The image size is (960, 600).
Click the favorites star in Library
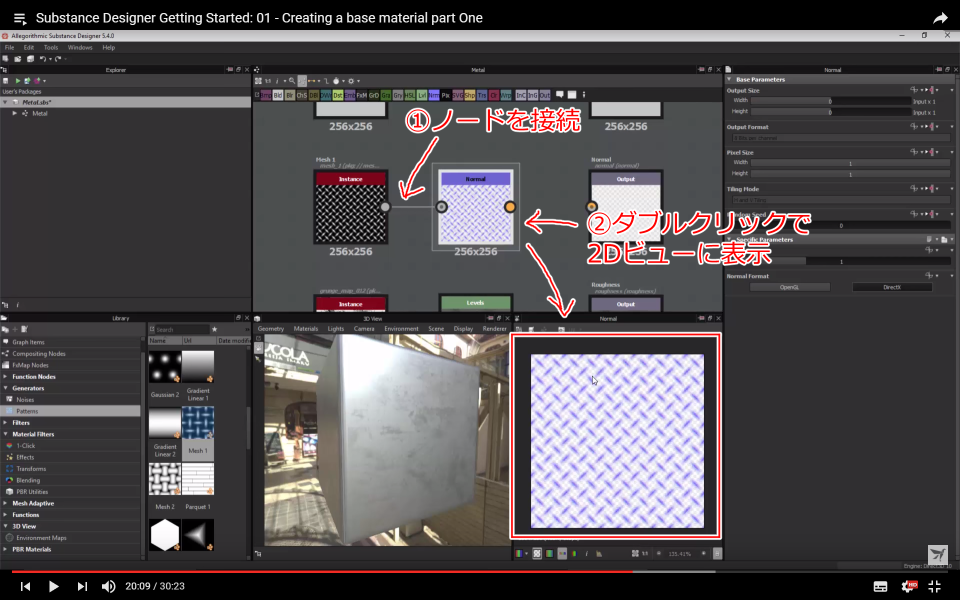(x=214, y=329)
